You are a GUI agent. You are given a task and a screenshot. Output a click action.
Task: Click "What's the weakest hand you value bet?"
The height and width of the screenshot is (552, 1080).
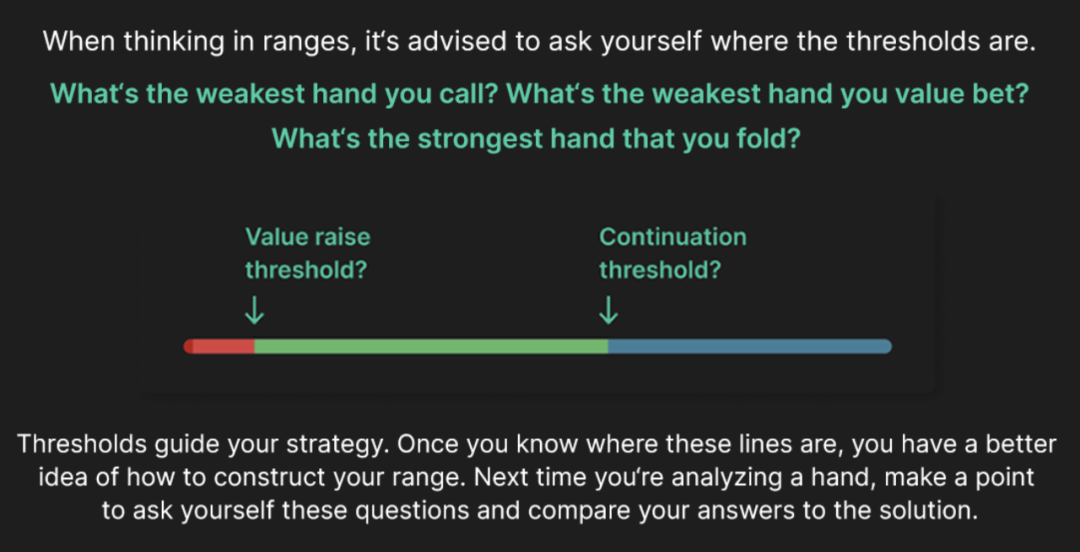point(768,94)
